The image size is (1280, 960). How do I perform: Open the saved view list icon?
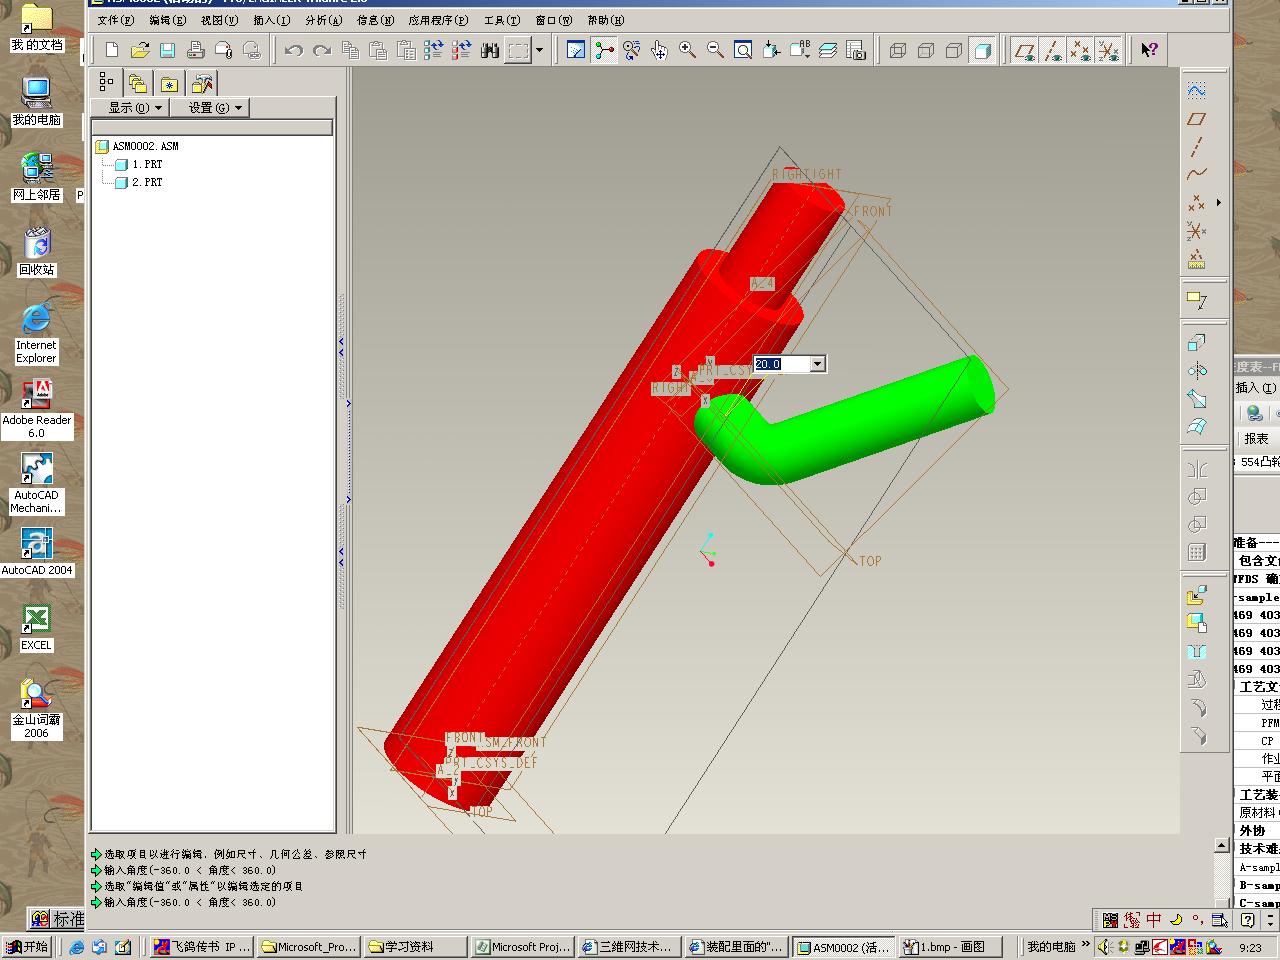[800, 50]
